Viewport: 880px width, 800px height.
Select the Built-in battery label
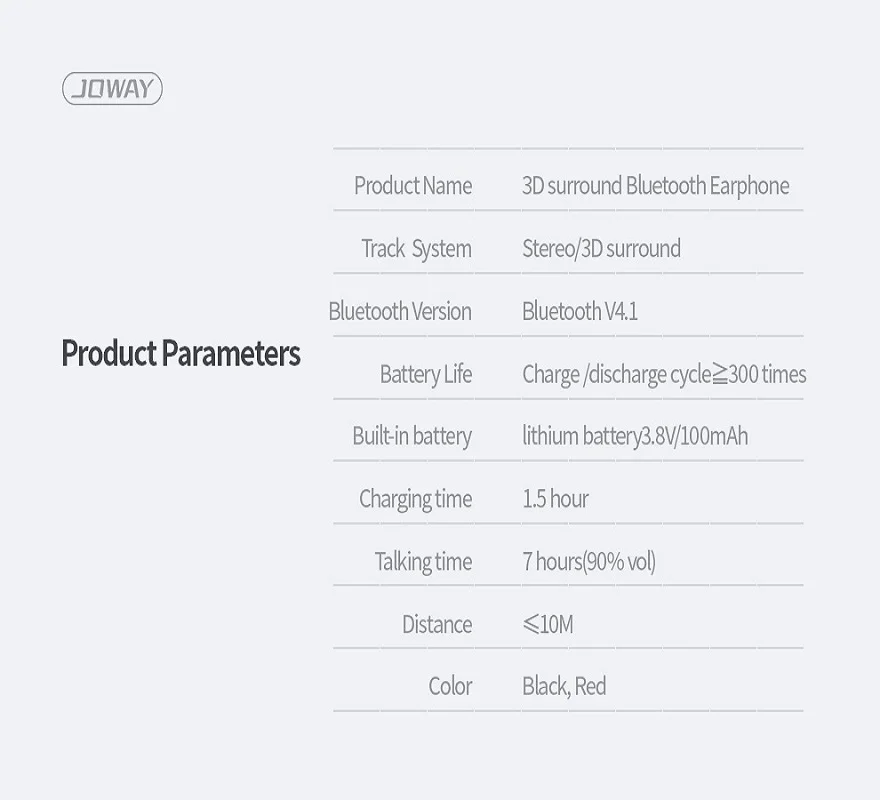412,436
